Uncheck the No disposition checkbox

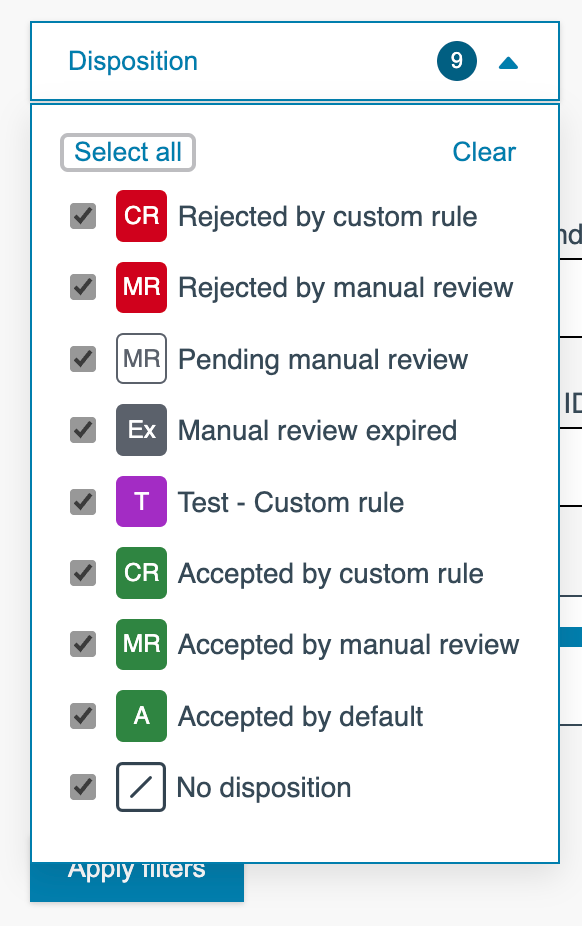point(83,787)
